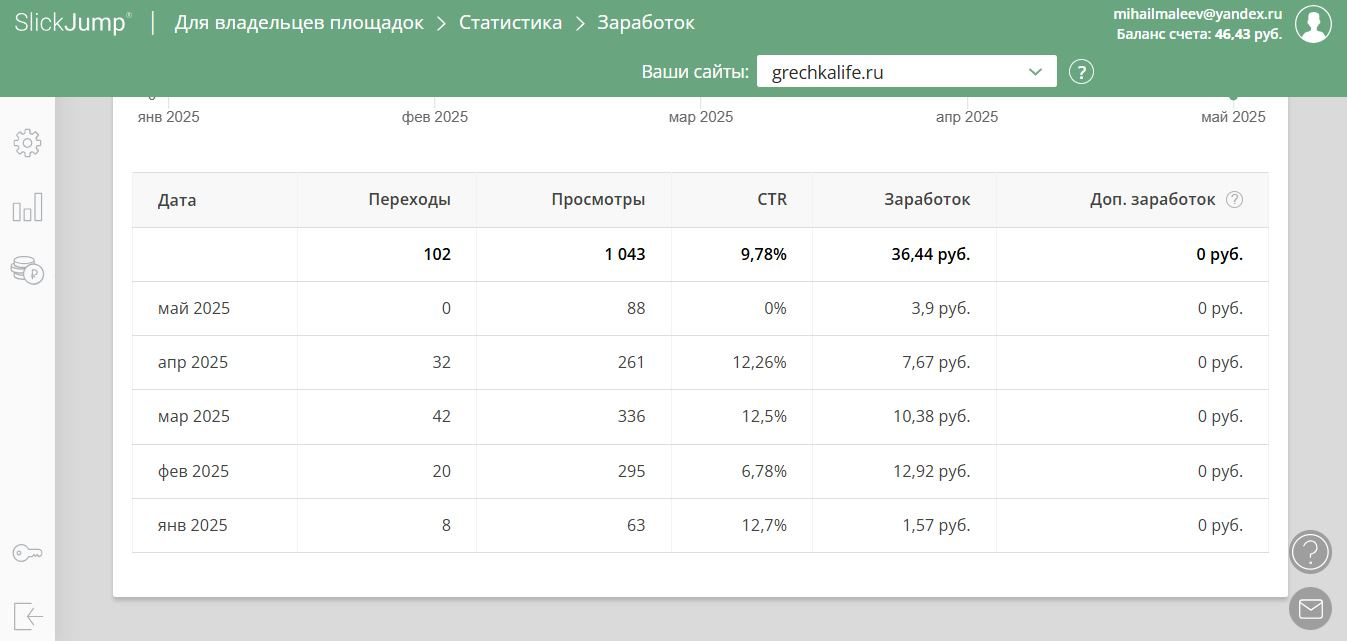Open the Статистика breadcrumb

(510, 23)
